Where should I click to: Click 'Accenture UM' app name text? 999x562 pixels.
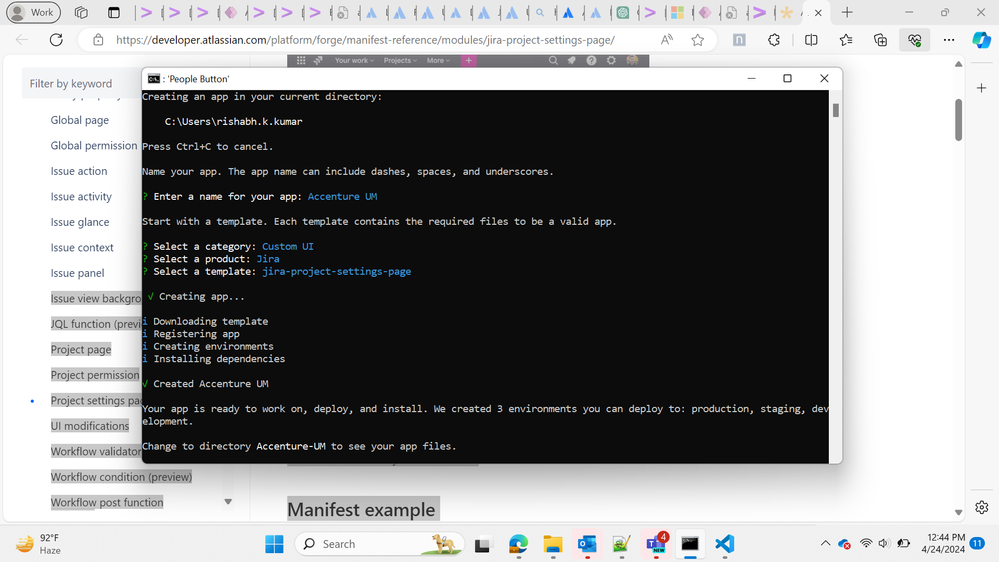click(x=342, y=196)
